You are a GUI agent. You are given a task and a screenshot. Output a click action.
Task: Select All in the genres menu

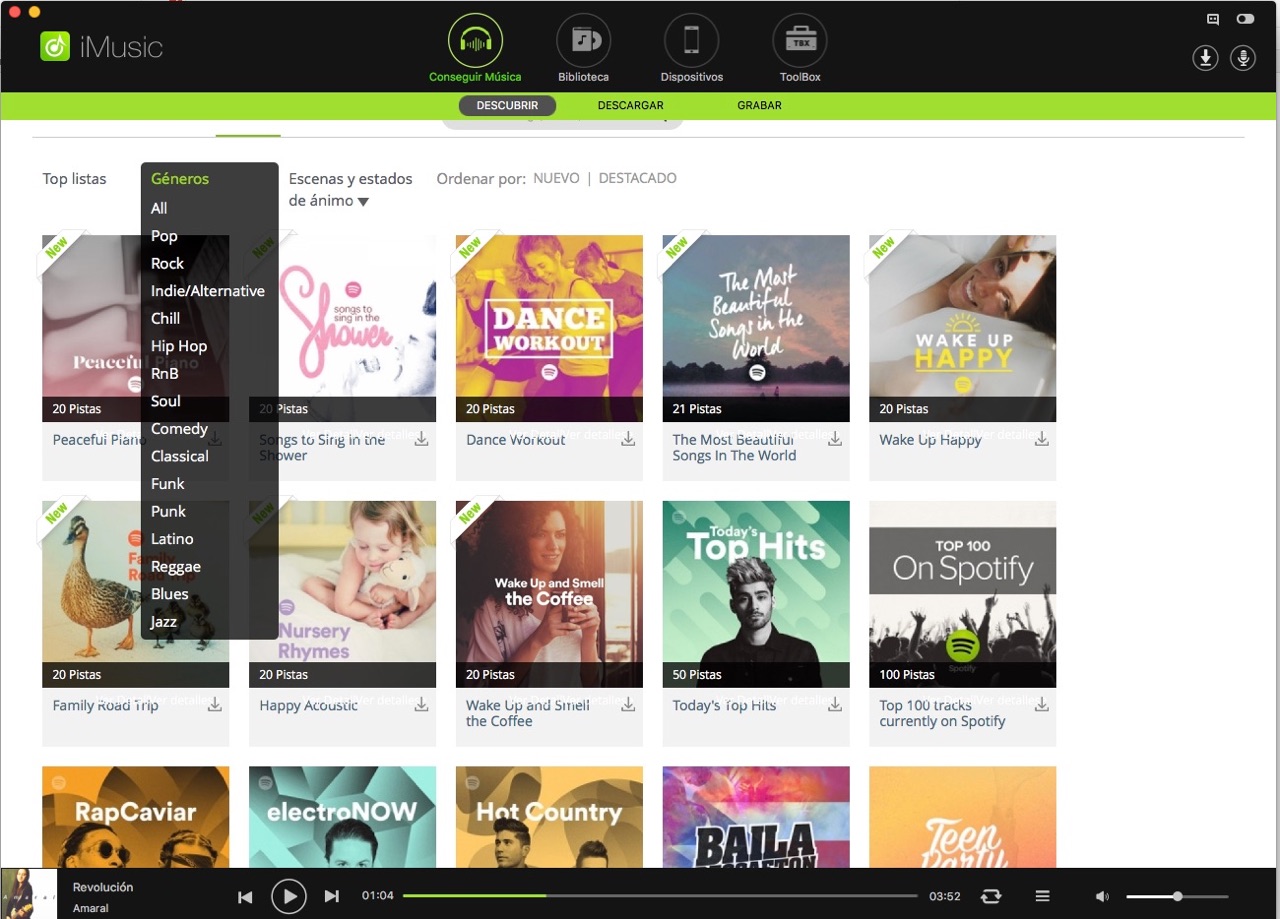(x=159, y=208)
